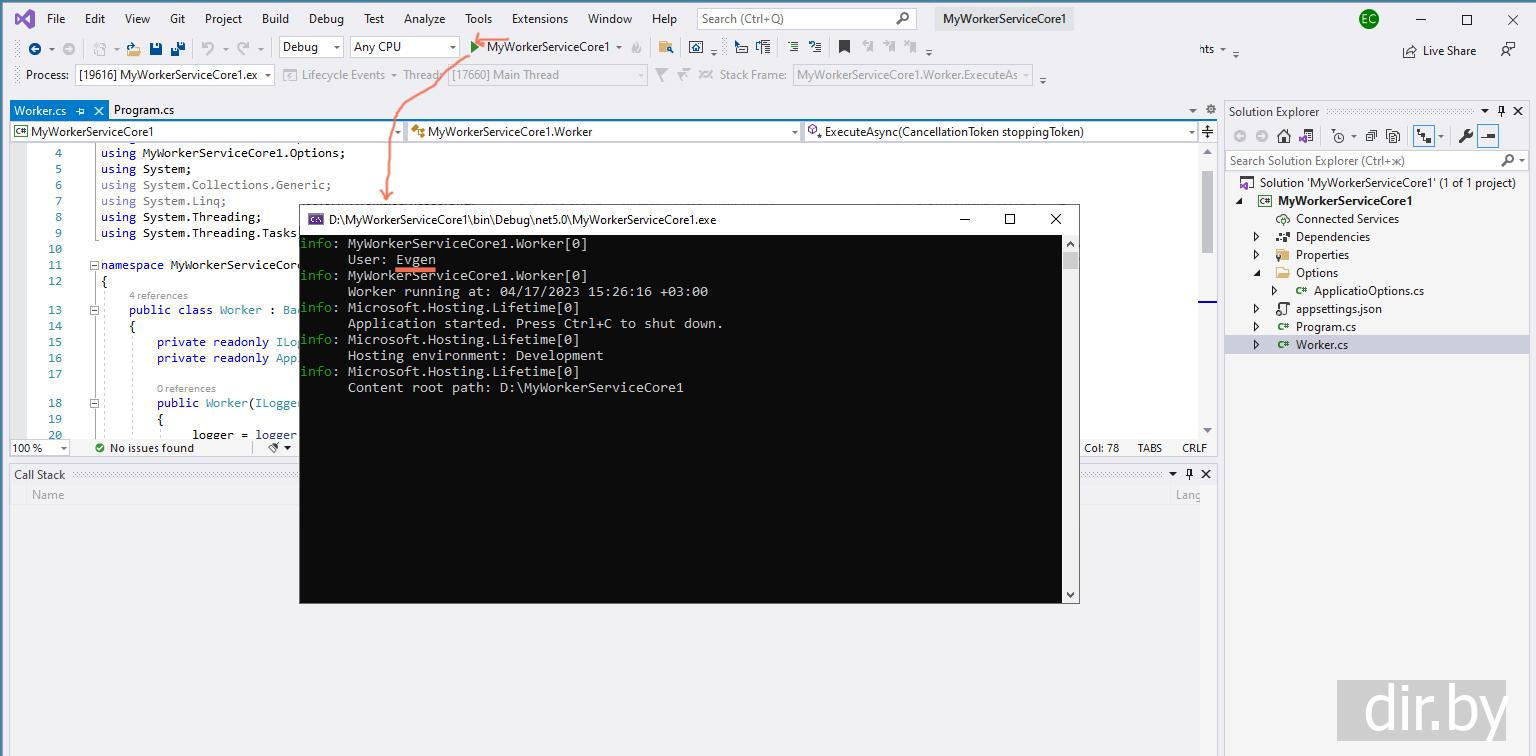Click the Live Share button

pyautogui.click(x=1439, y=50)
